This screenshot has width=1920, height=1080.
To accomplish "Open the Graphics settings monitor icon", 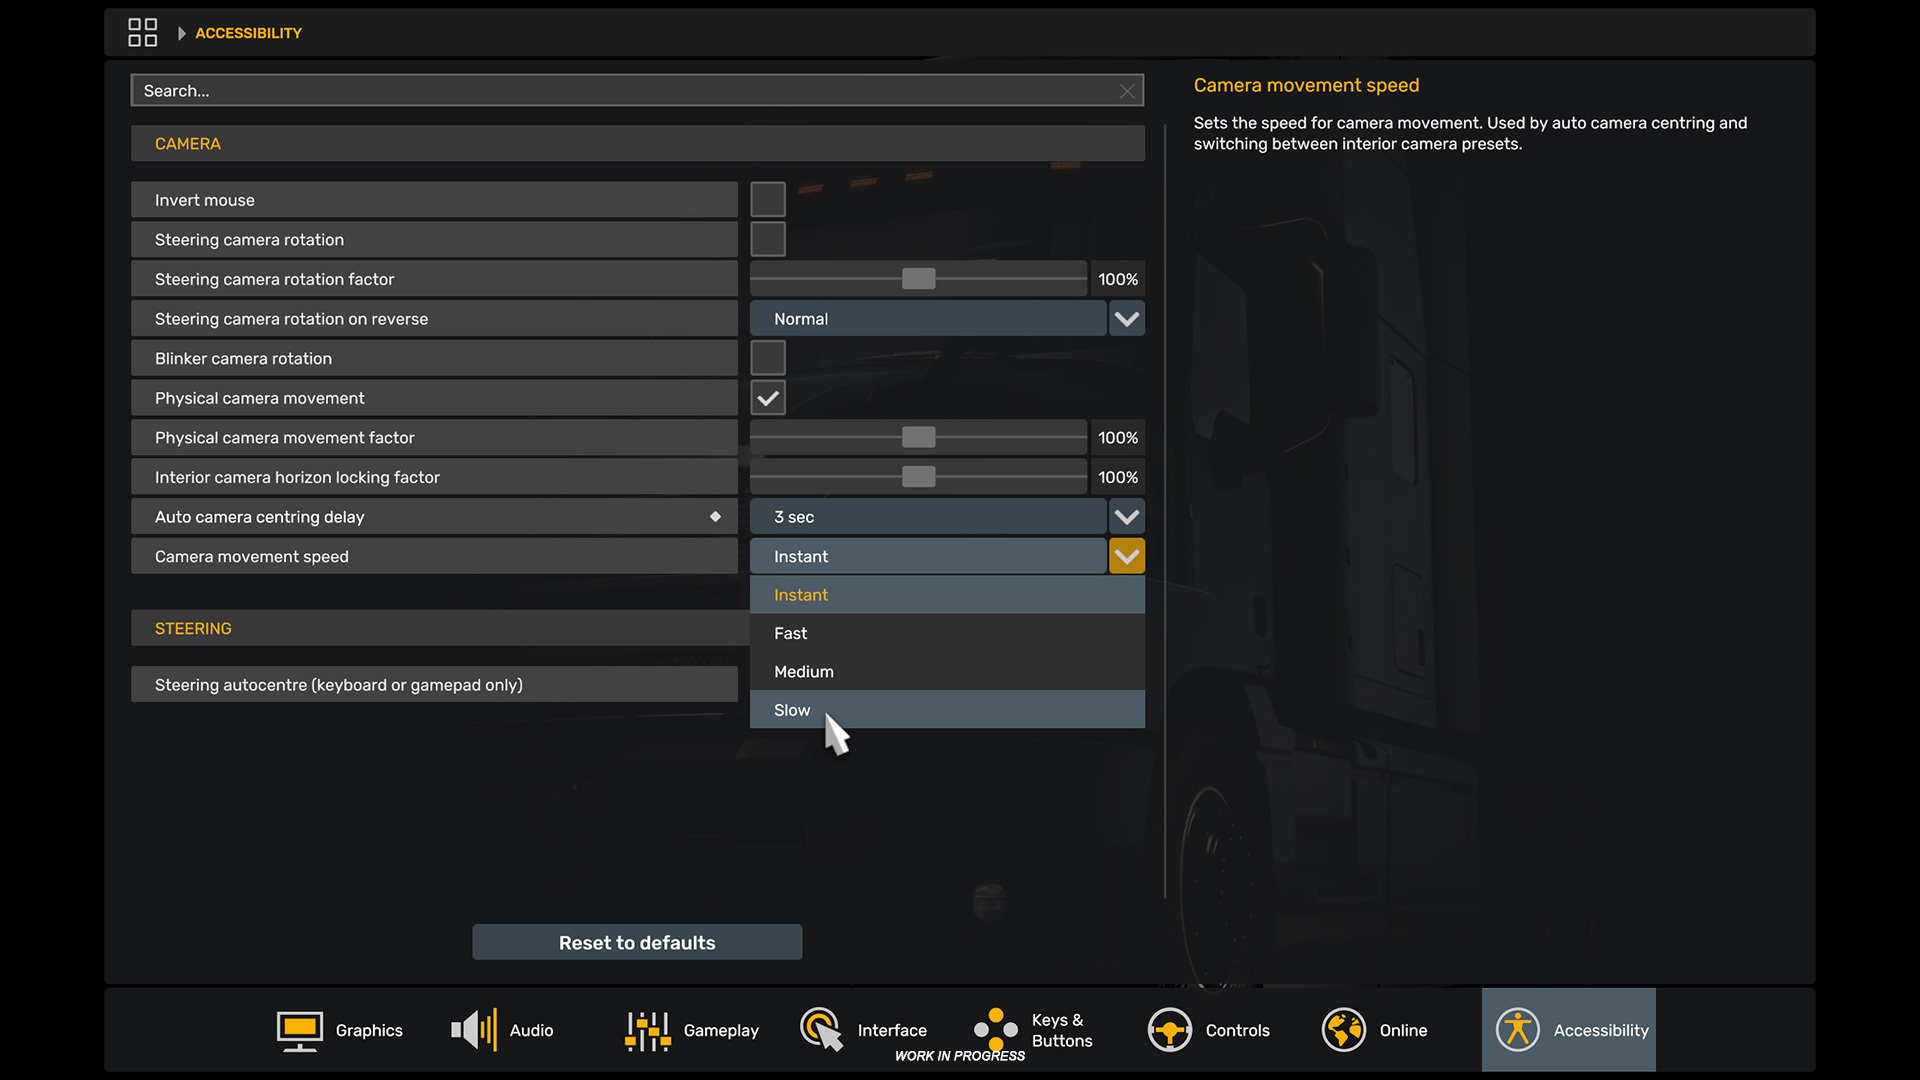I will coord(299,1030).
